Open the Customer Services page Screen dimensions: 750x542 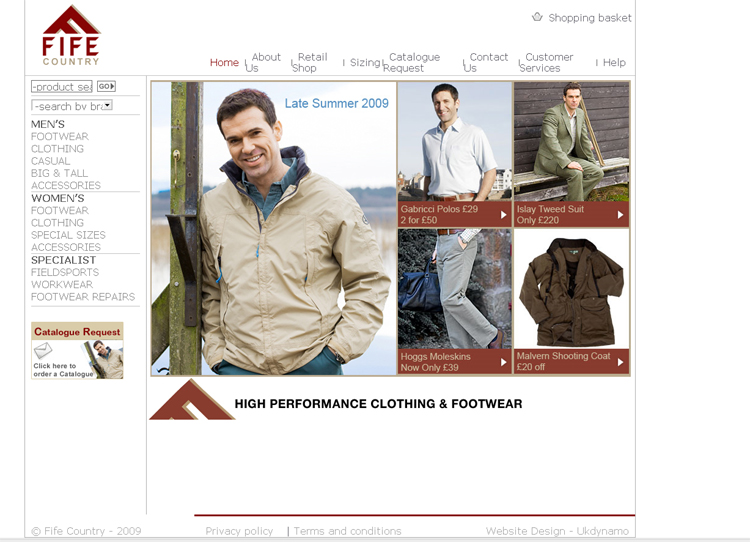point(548,62)
